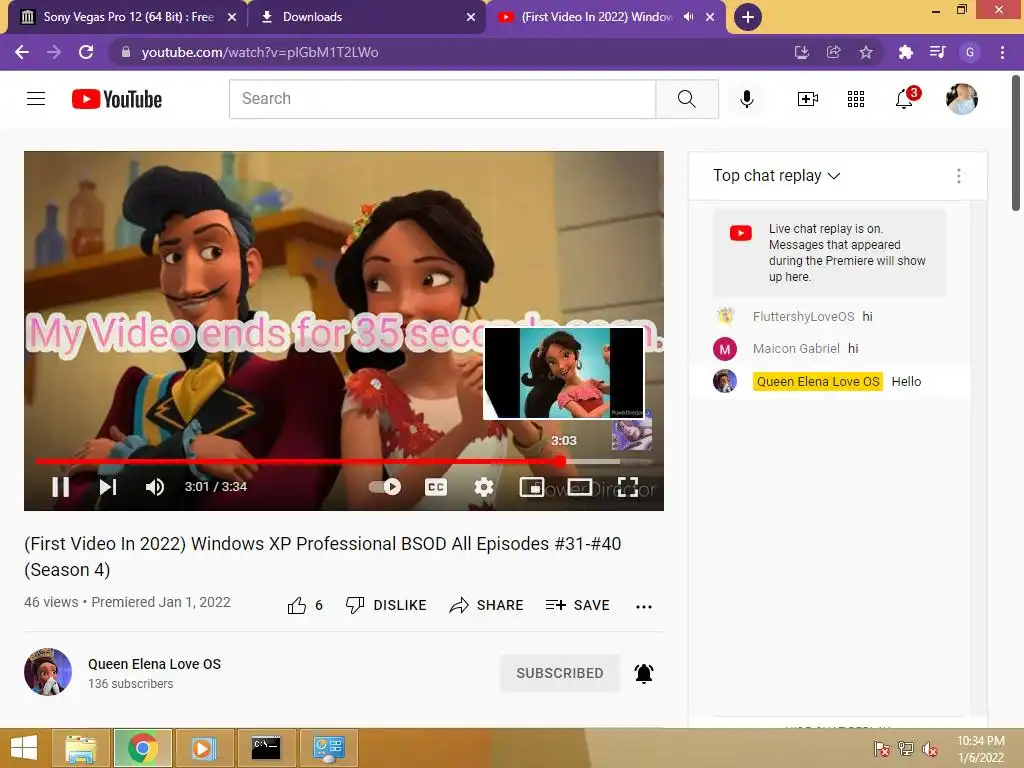Toggle autoplay switch in player
This screenshot has height=768, width=1024.
point(385,487)
